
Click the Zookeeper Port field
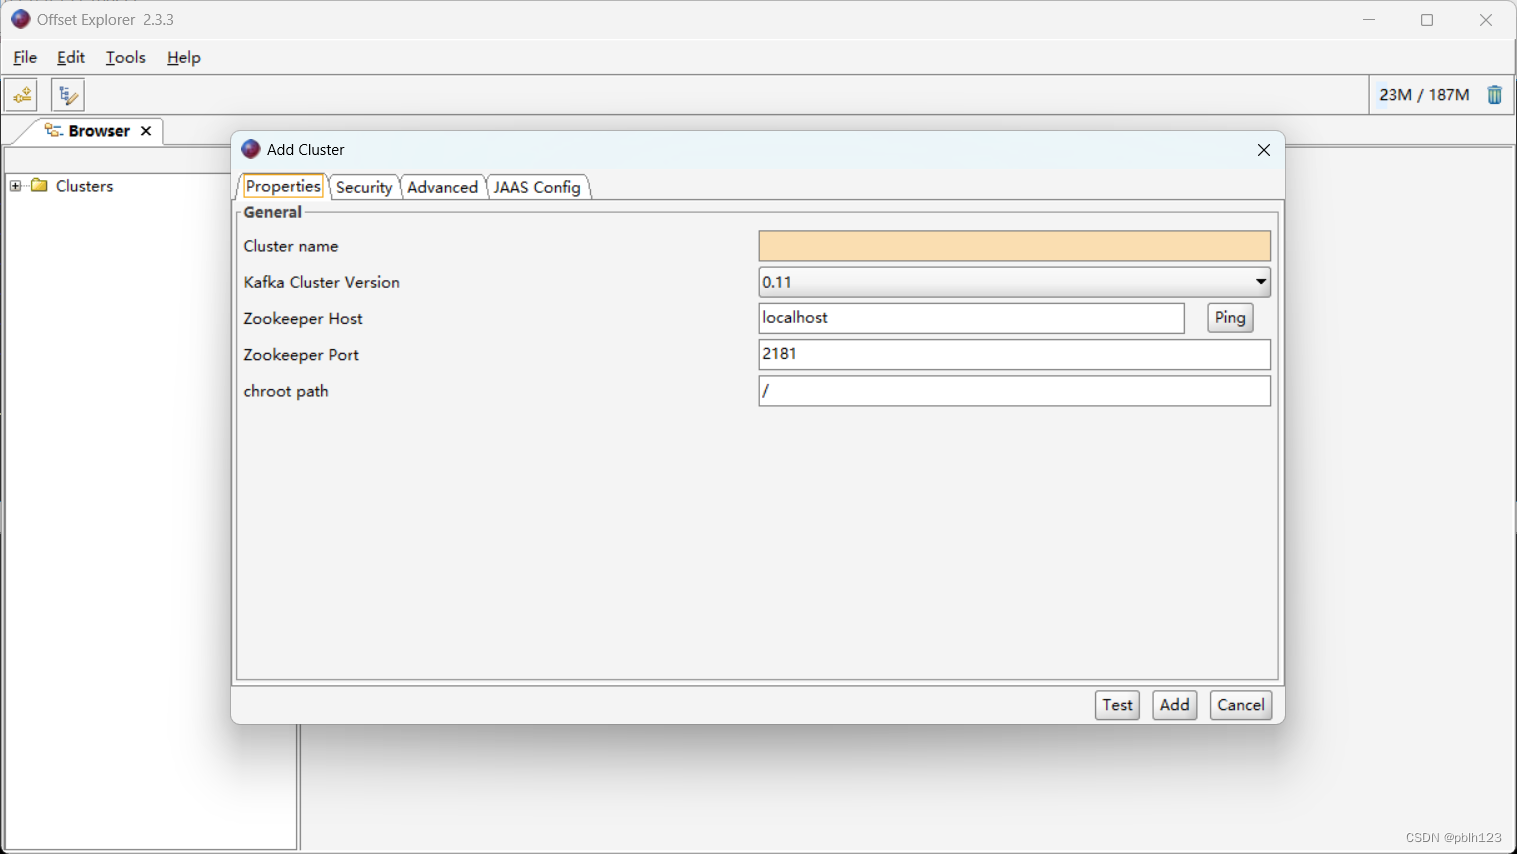1014,354
